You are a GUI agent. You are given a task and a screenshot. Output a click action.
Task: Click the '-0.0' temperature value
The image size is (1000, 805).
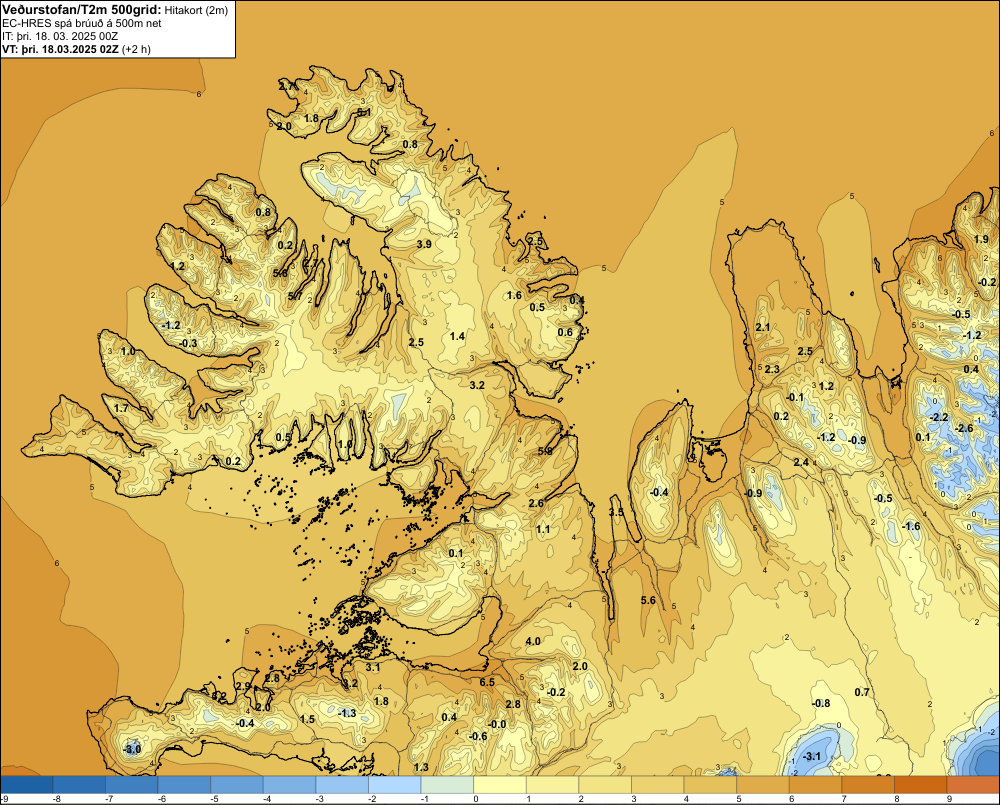[497, 724]
